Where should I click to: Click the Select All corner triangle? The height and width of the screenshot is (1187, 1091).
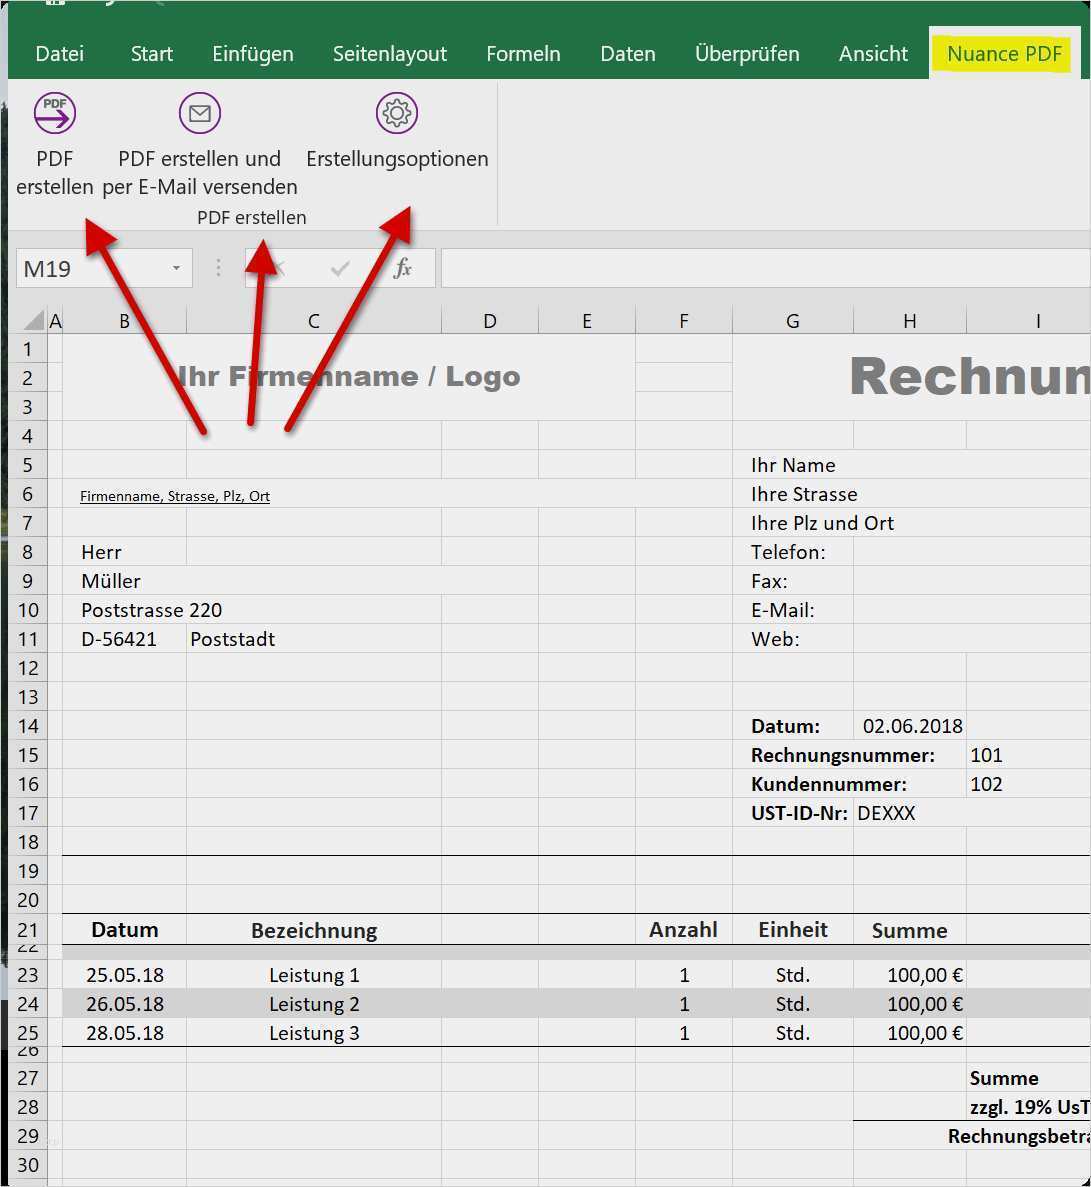click(34, 320)
